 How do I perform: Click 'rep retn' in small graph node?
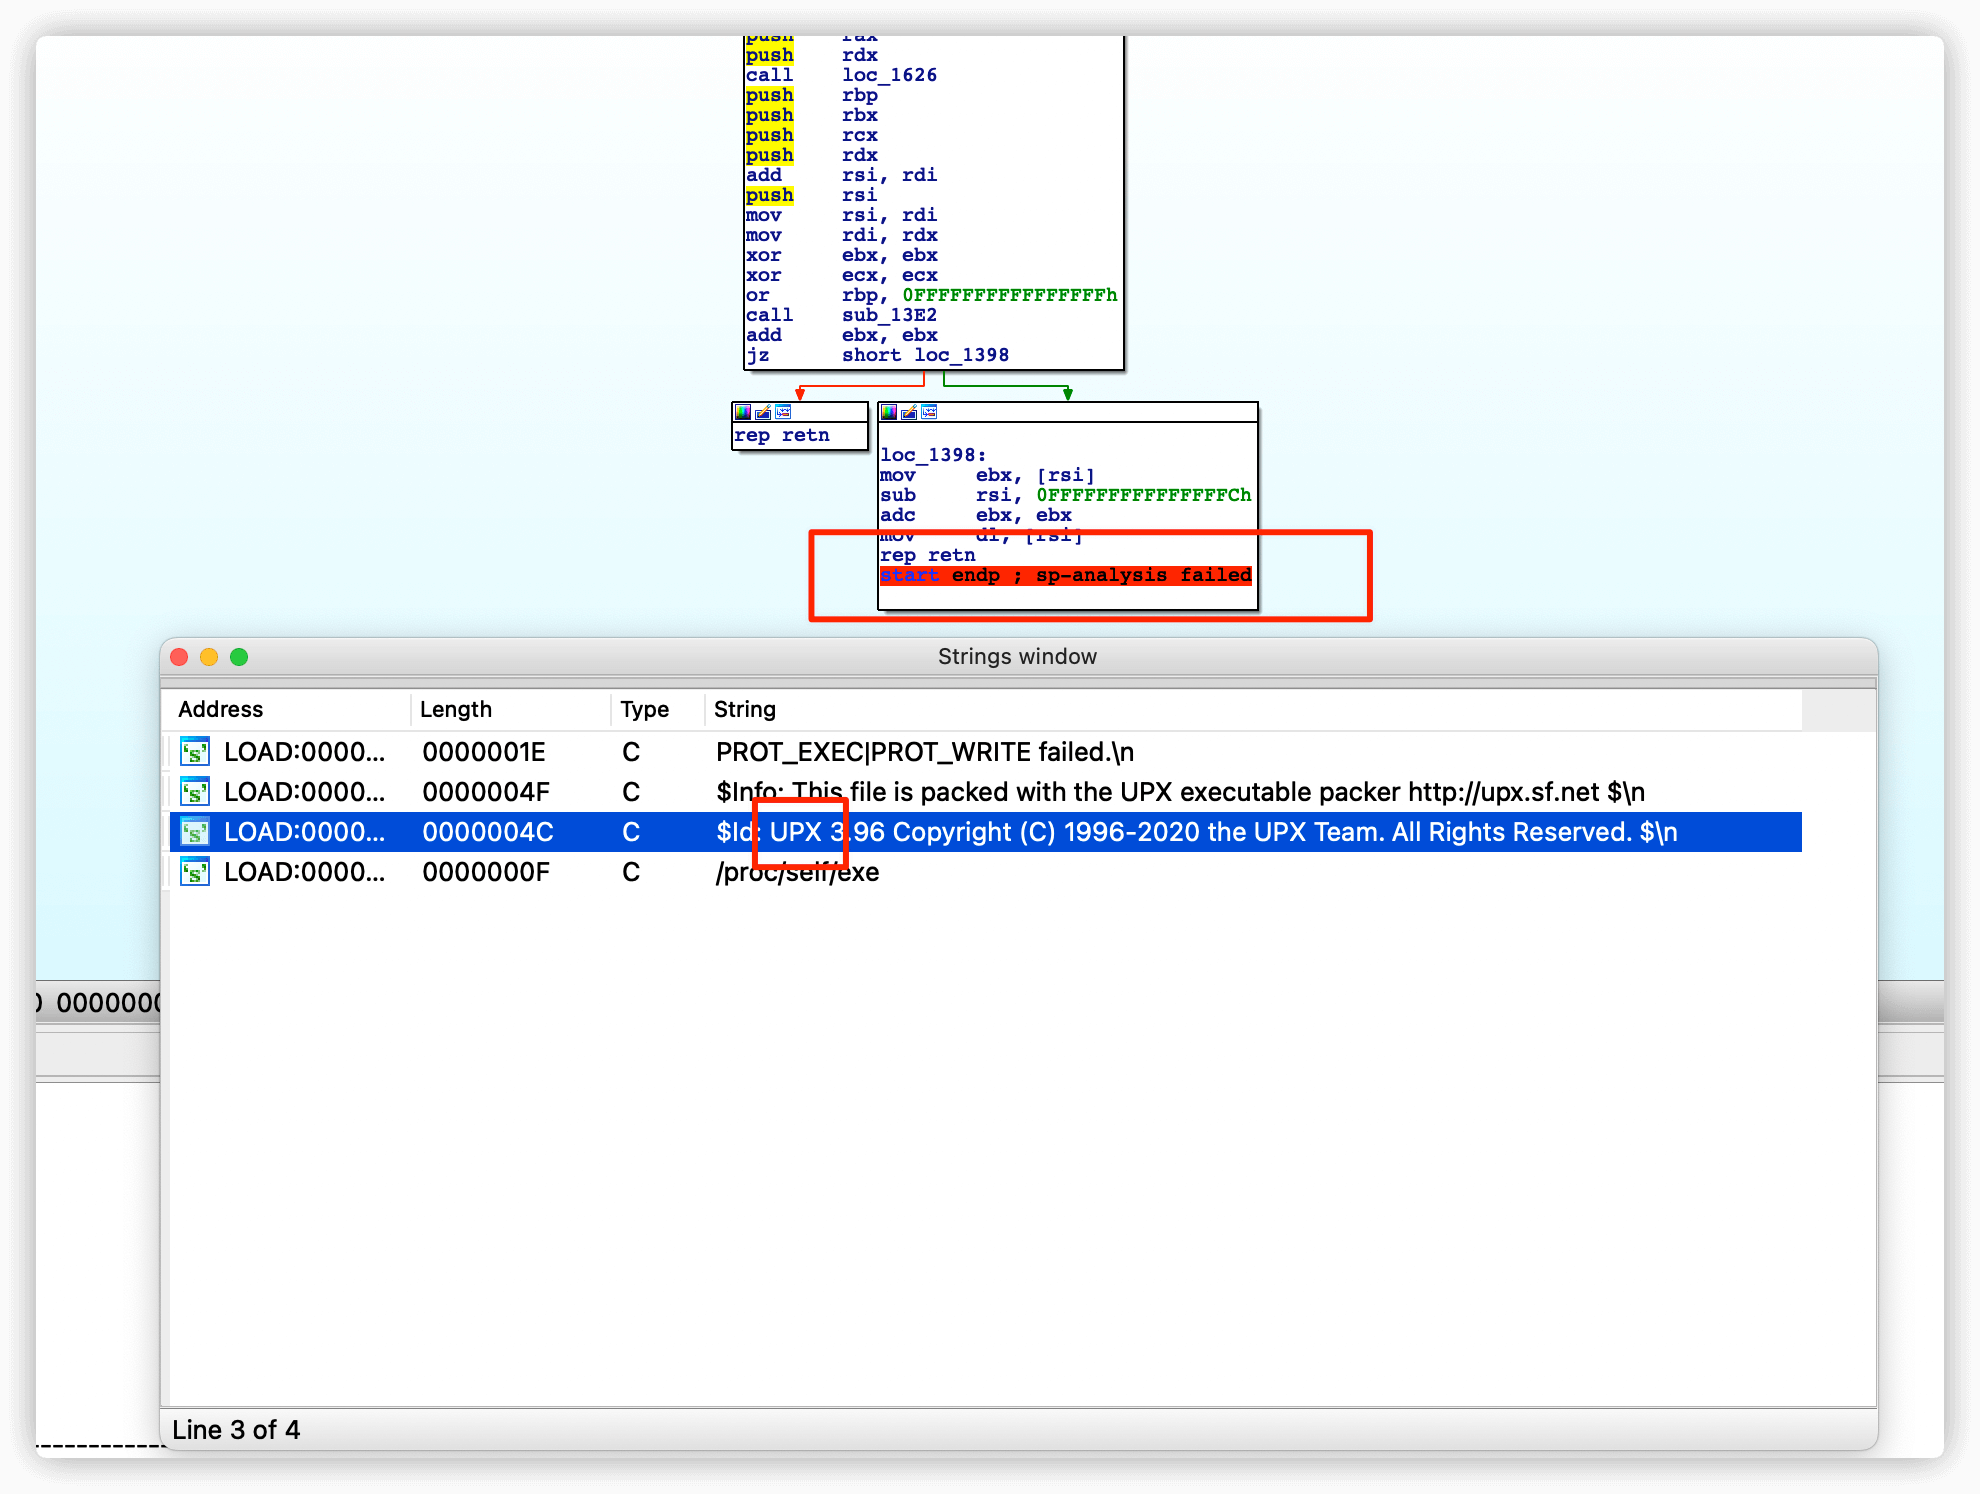(782, 435)
